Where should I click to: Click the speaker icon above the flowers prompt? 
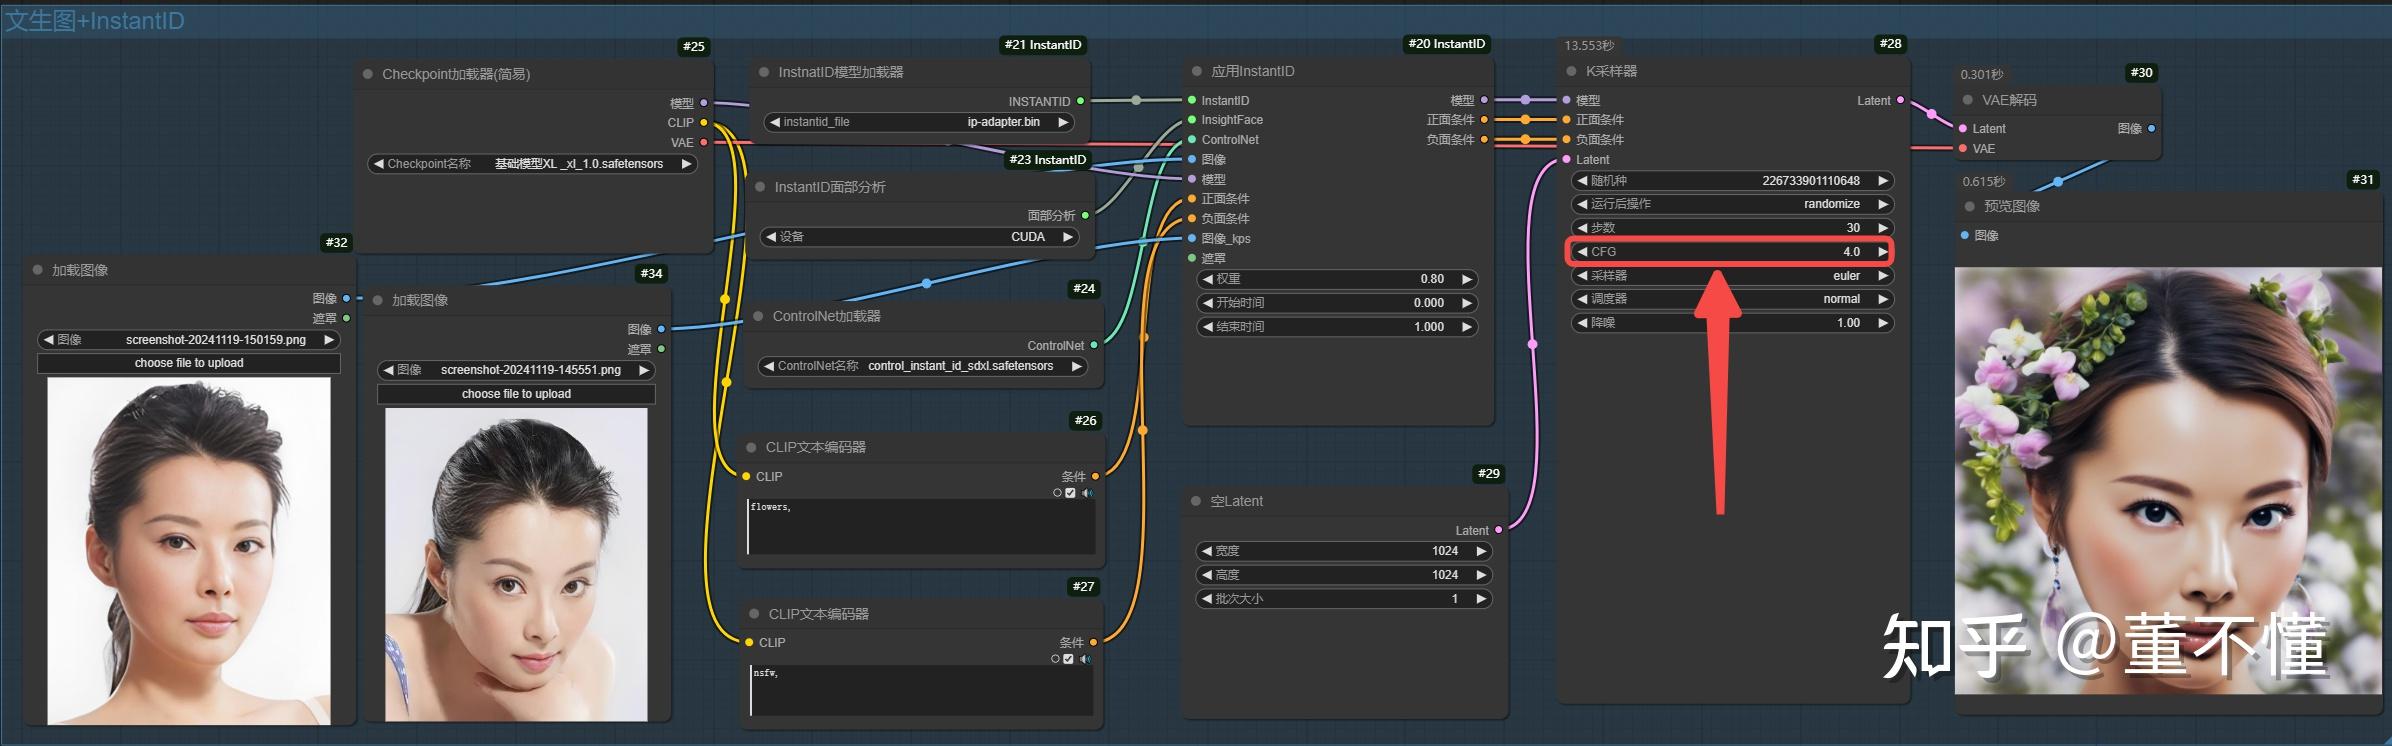[x=1087, y=493]
